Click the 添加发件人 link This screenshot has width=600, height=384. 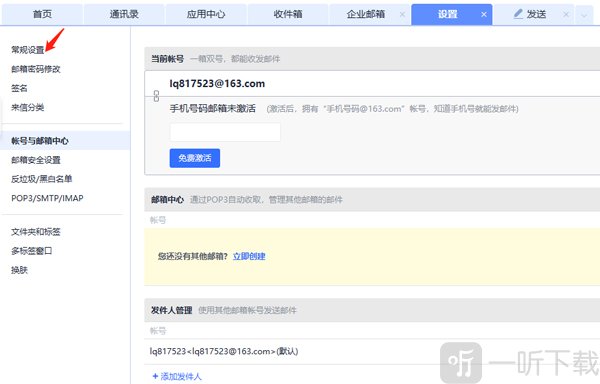pos(177,376)
